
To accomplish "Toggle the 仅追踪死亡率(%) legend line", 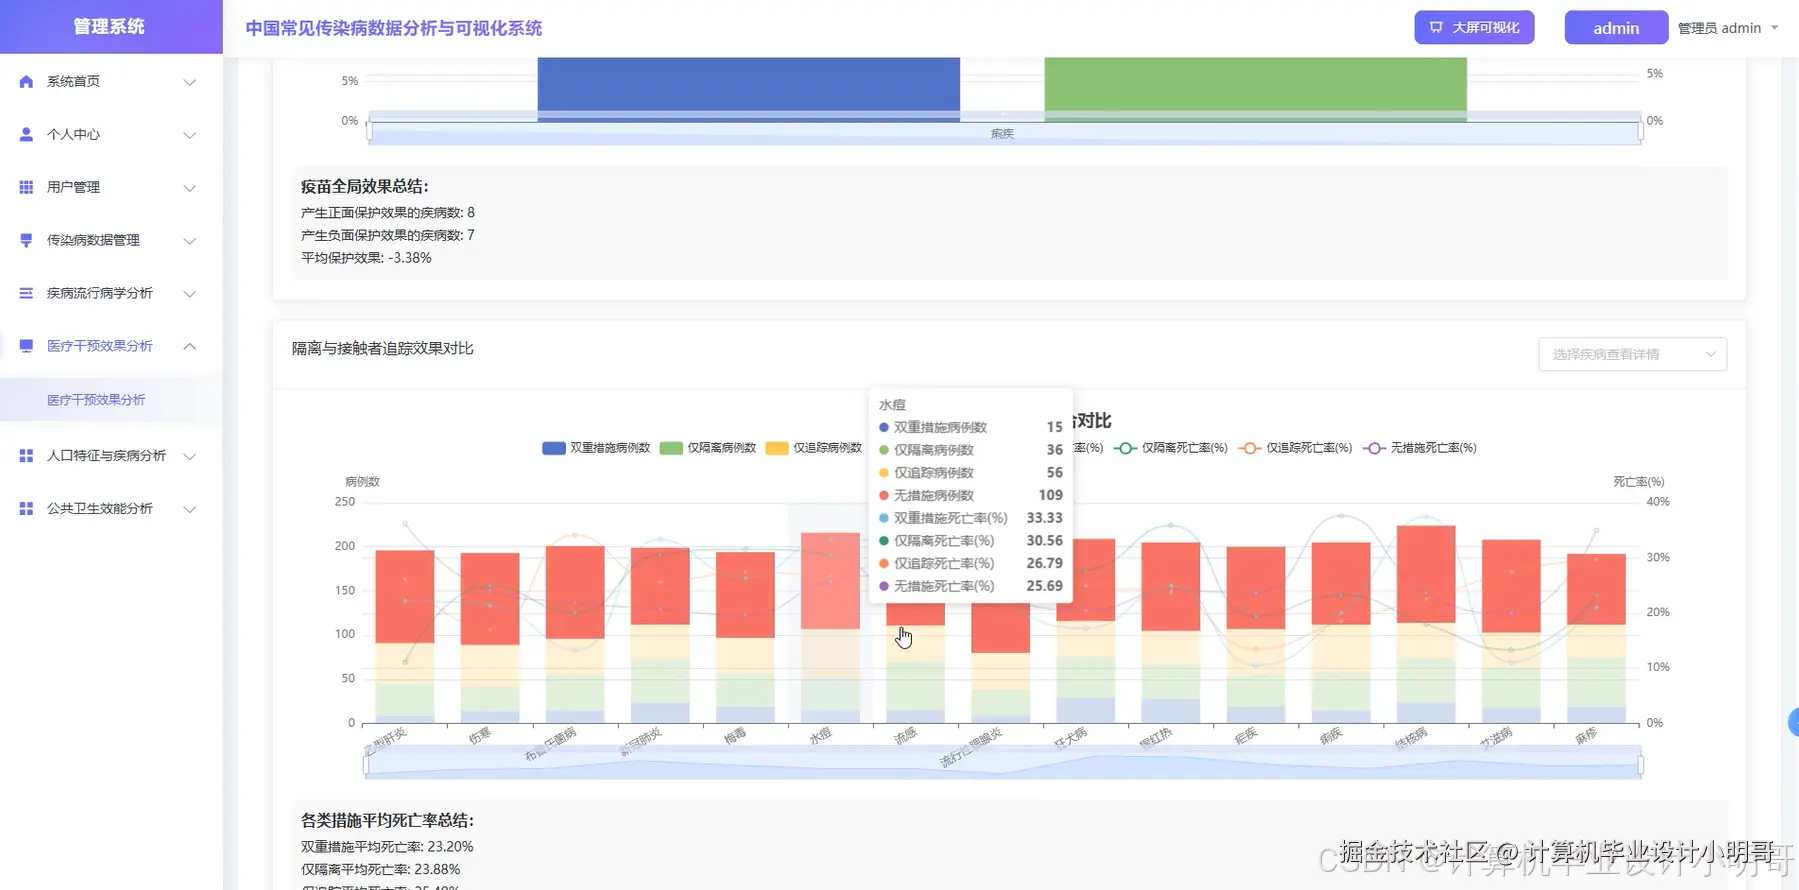I will [x=1295, y=448].
